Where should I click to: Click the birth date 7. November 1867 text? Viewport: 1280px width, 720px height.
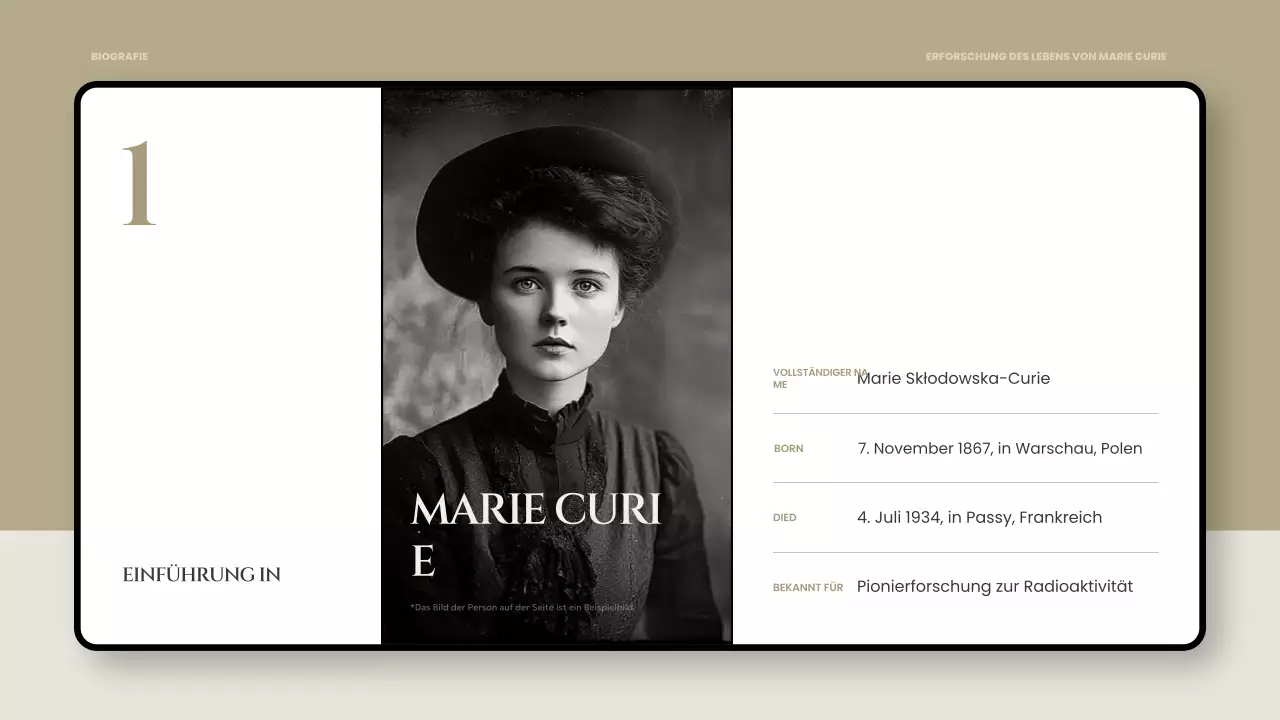pos(999,448)
